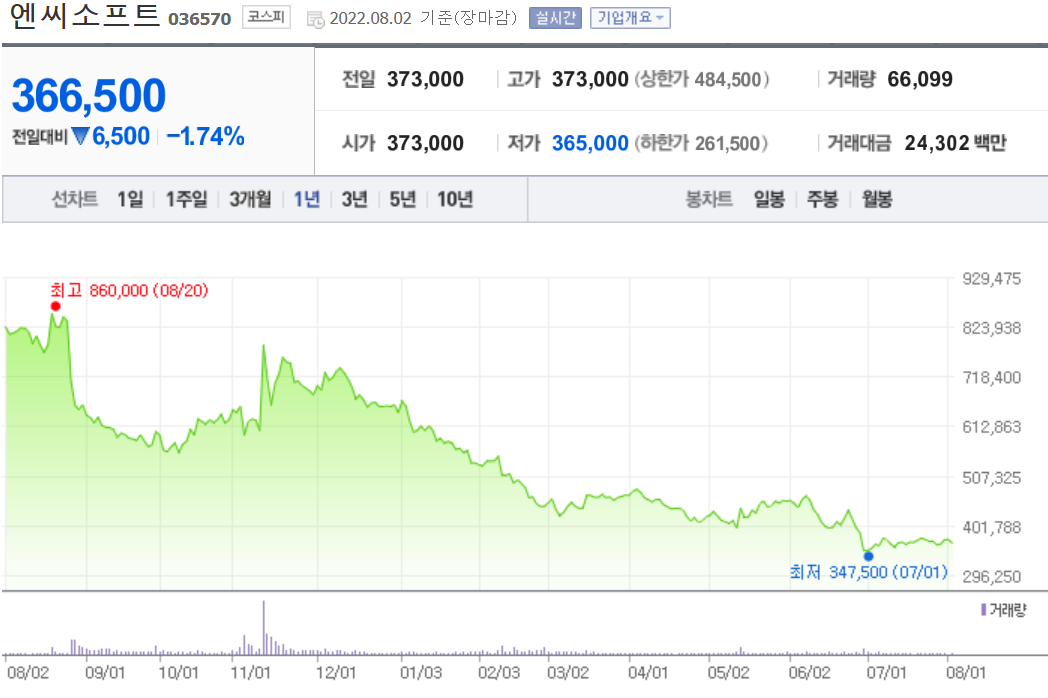Select the 1년 line chart tab
The width and height of the screenshot is (1048, 698).
click(x=307, y=199)
